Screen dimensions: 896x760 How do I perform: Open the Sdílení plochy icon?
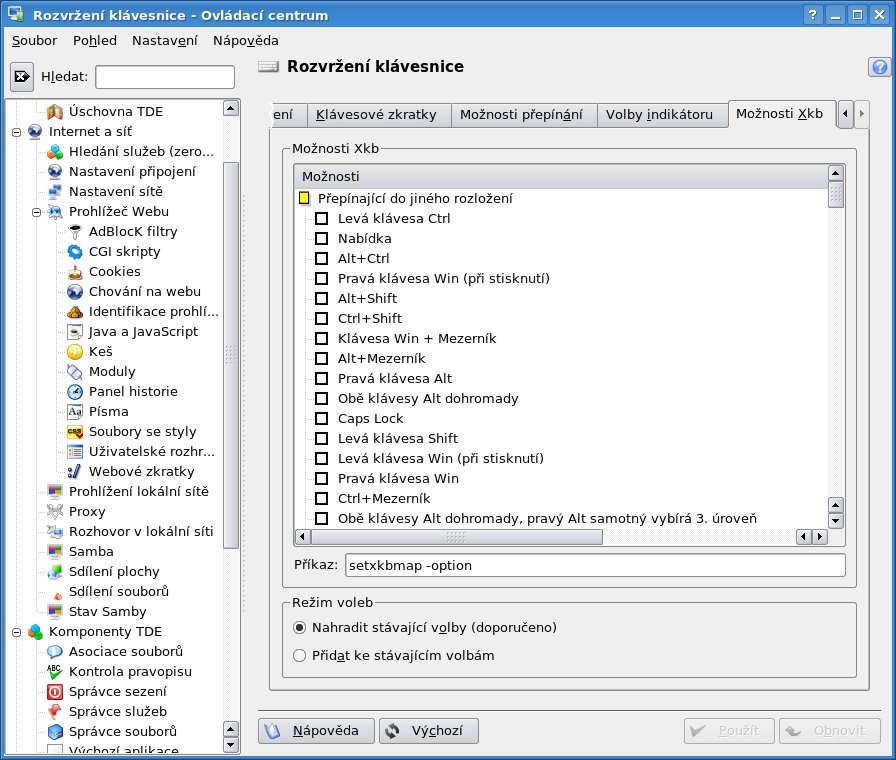55,571
